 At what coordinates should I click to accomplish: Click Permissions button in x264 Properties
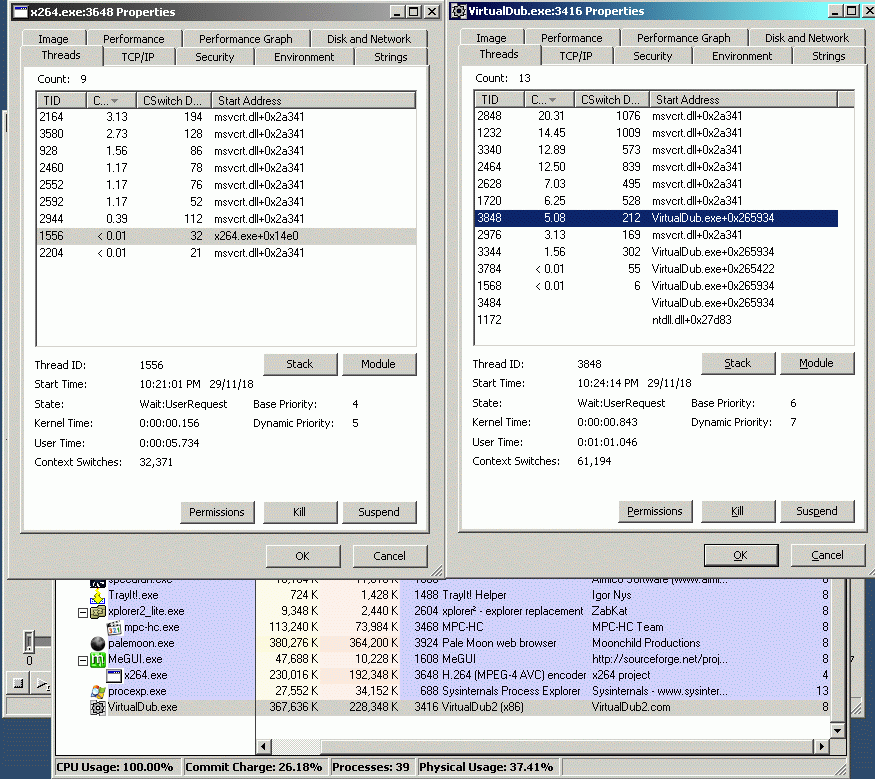(217, 512)
